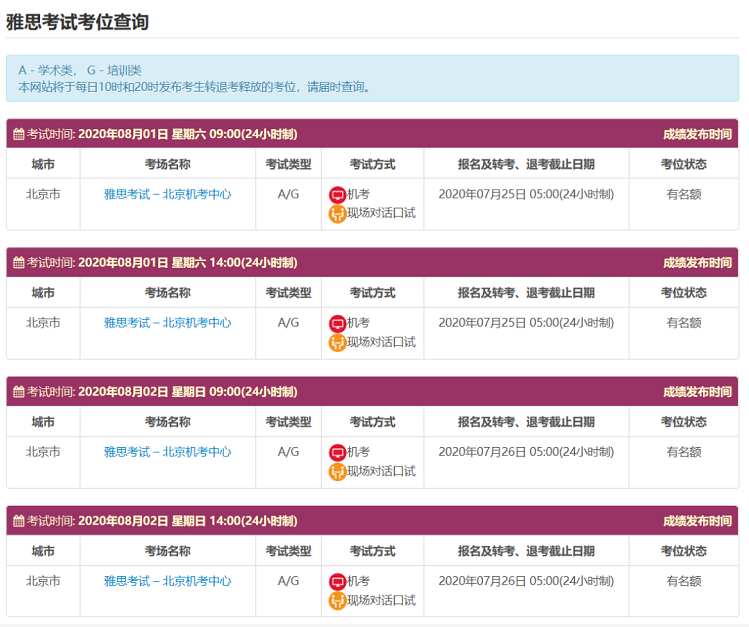Click the red 机考 icon in the 08月01日 14:00 row
Viewport: 749px width, 627px height.
point(337,323)
